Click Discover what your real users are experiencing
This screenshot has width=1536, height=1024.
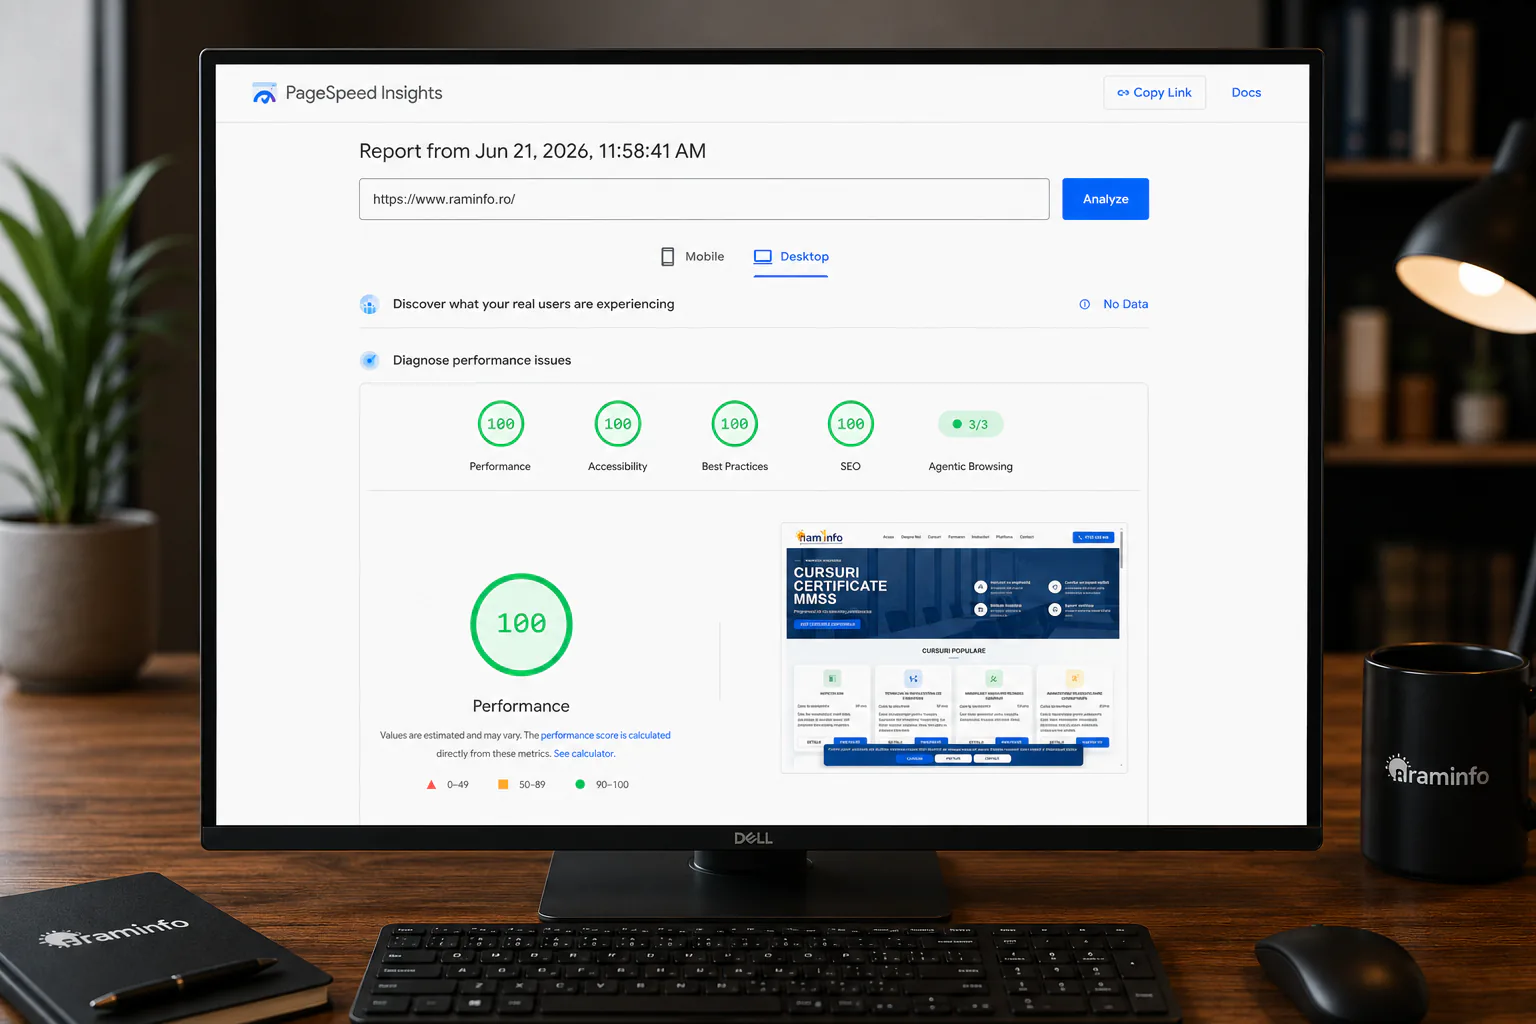click(x=534, y=304)
